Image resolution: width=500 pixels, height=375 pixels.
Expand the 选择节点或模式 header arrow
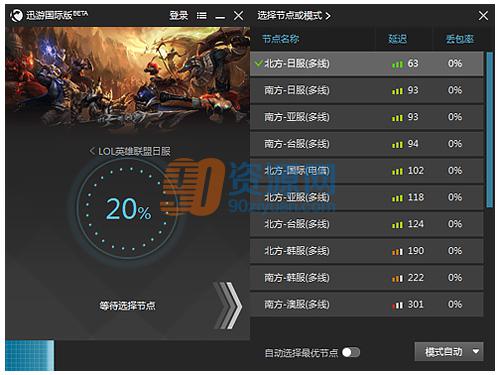tap(328, 16)
